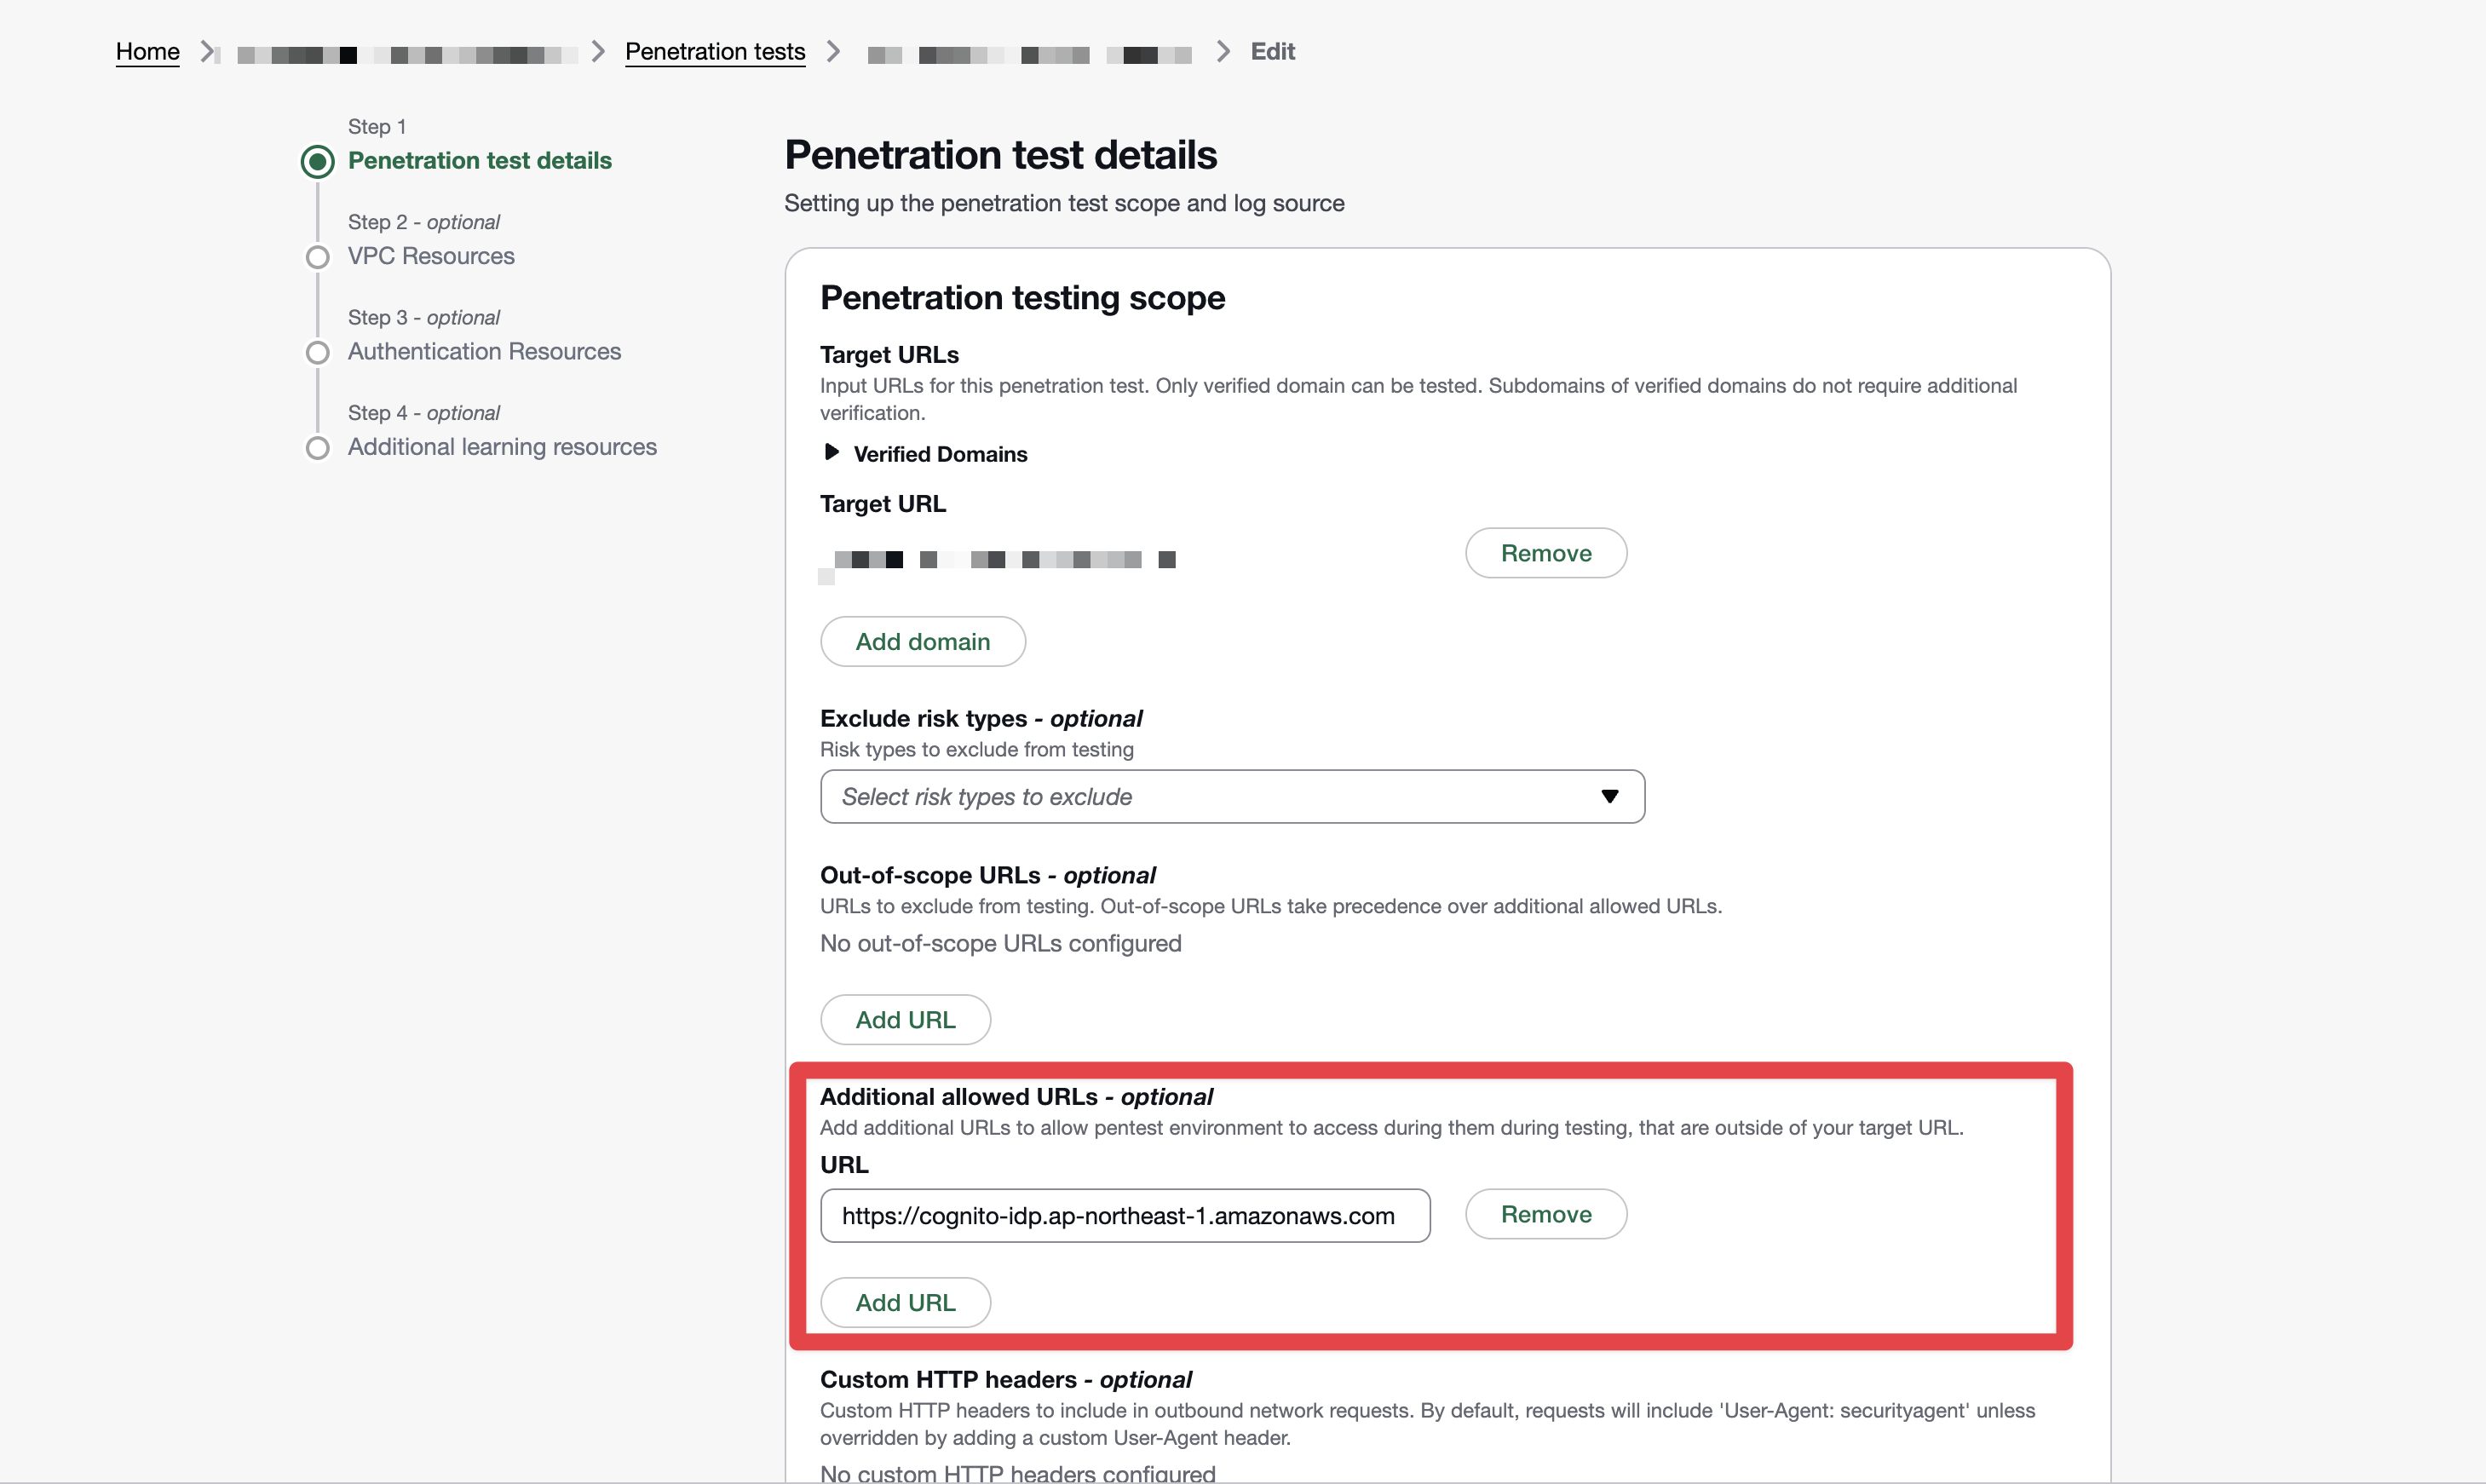Click the dropdown arrow for risk types
This screenshot has width=2486, height=1484.
point(1609,796)
